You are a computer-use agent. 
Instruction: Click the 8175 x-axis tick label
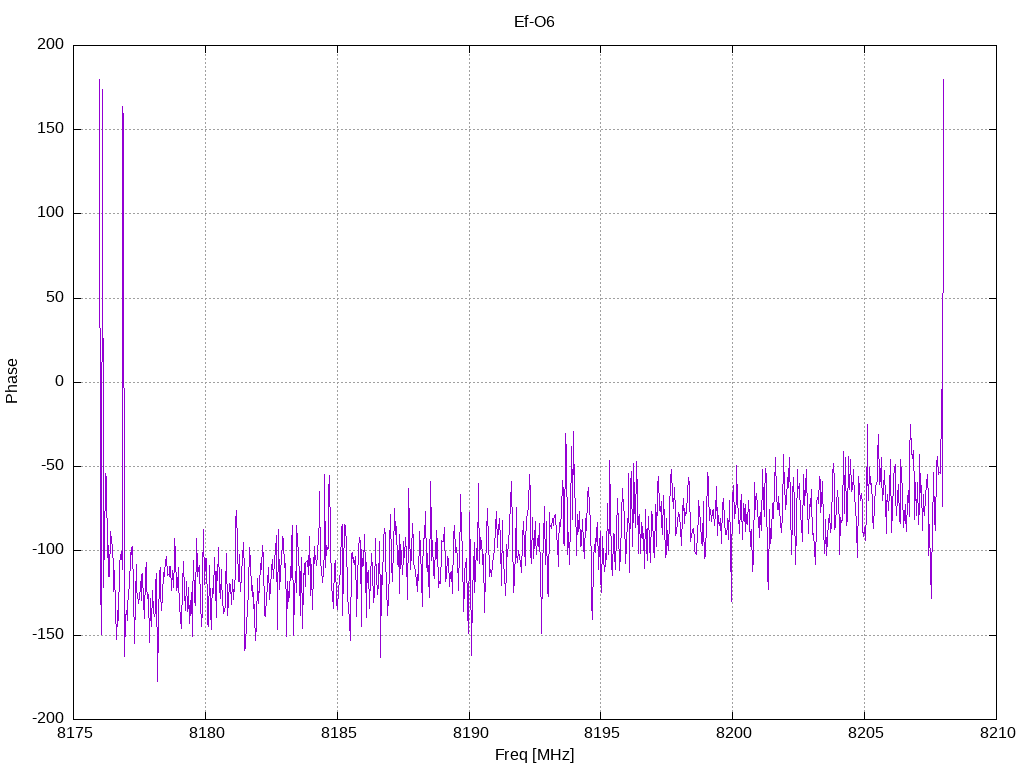pyautogui.click(x=74, y=733)
